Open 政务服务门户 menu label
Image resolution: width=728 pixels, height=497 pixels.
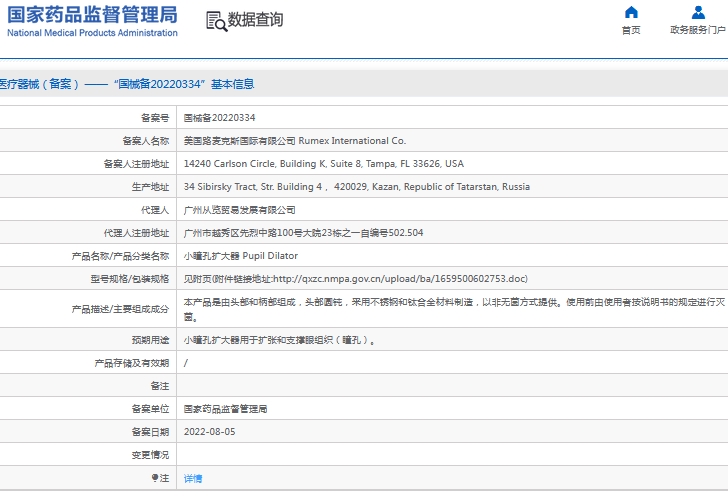pos(698,30)
